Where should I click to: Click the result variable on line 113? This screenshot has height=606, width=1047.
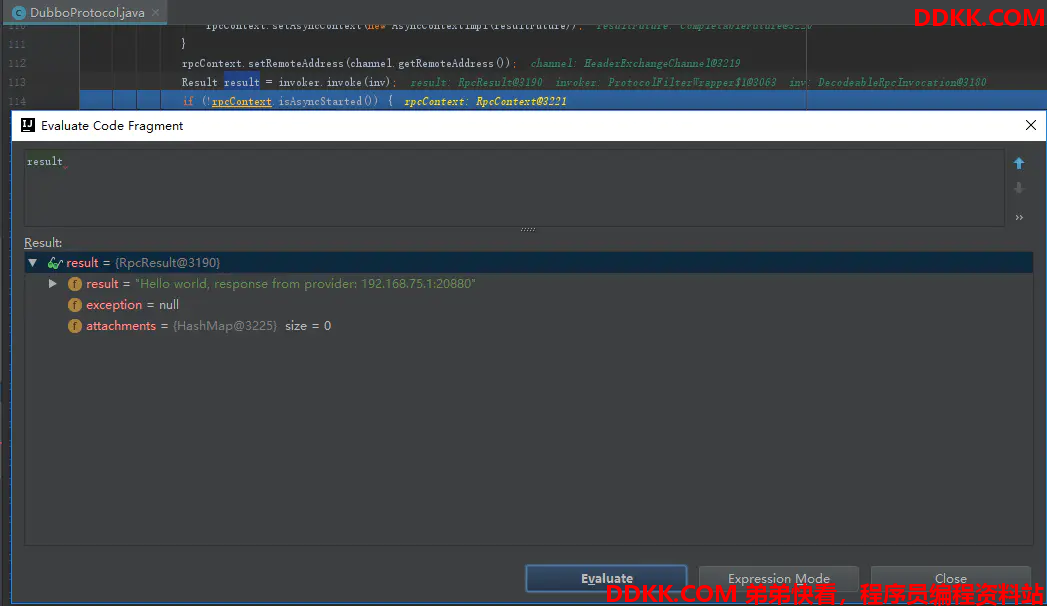click(242, 82)
